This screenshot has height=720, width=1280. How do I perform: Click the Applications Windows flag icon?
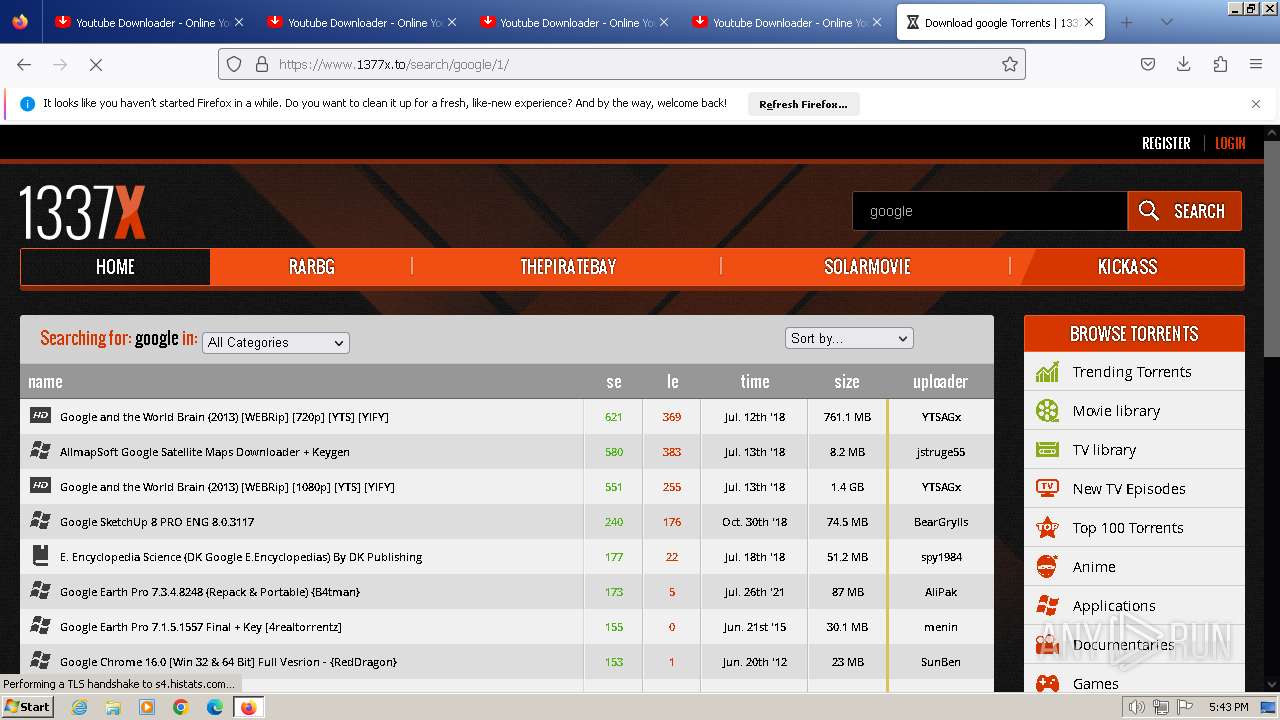point(1047,606)
